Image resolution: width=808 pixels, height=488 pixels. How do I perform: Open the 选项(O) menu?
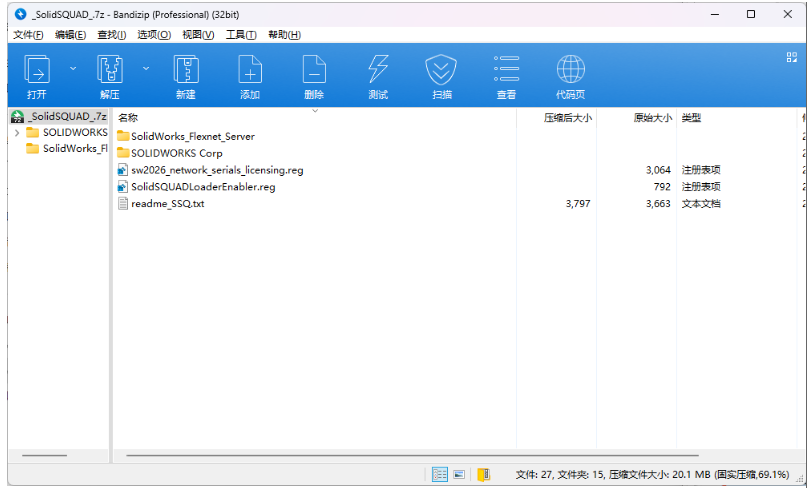pyautogui.click(x=154, y=35)
